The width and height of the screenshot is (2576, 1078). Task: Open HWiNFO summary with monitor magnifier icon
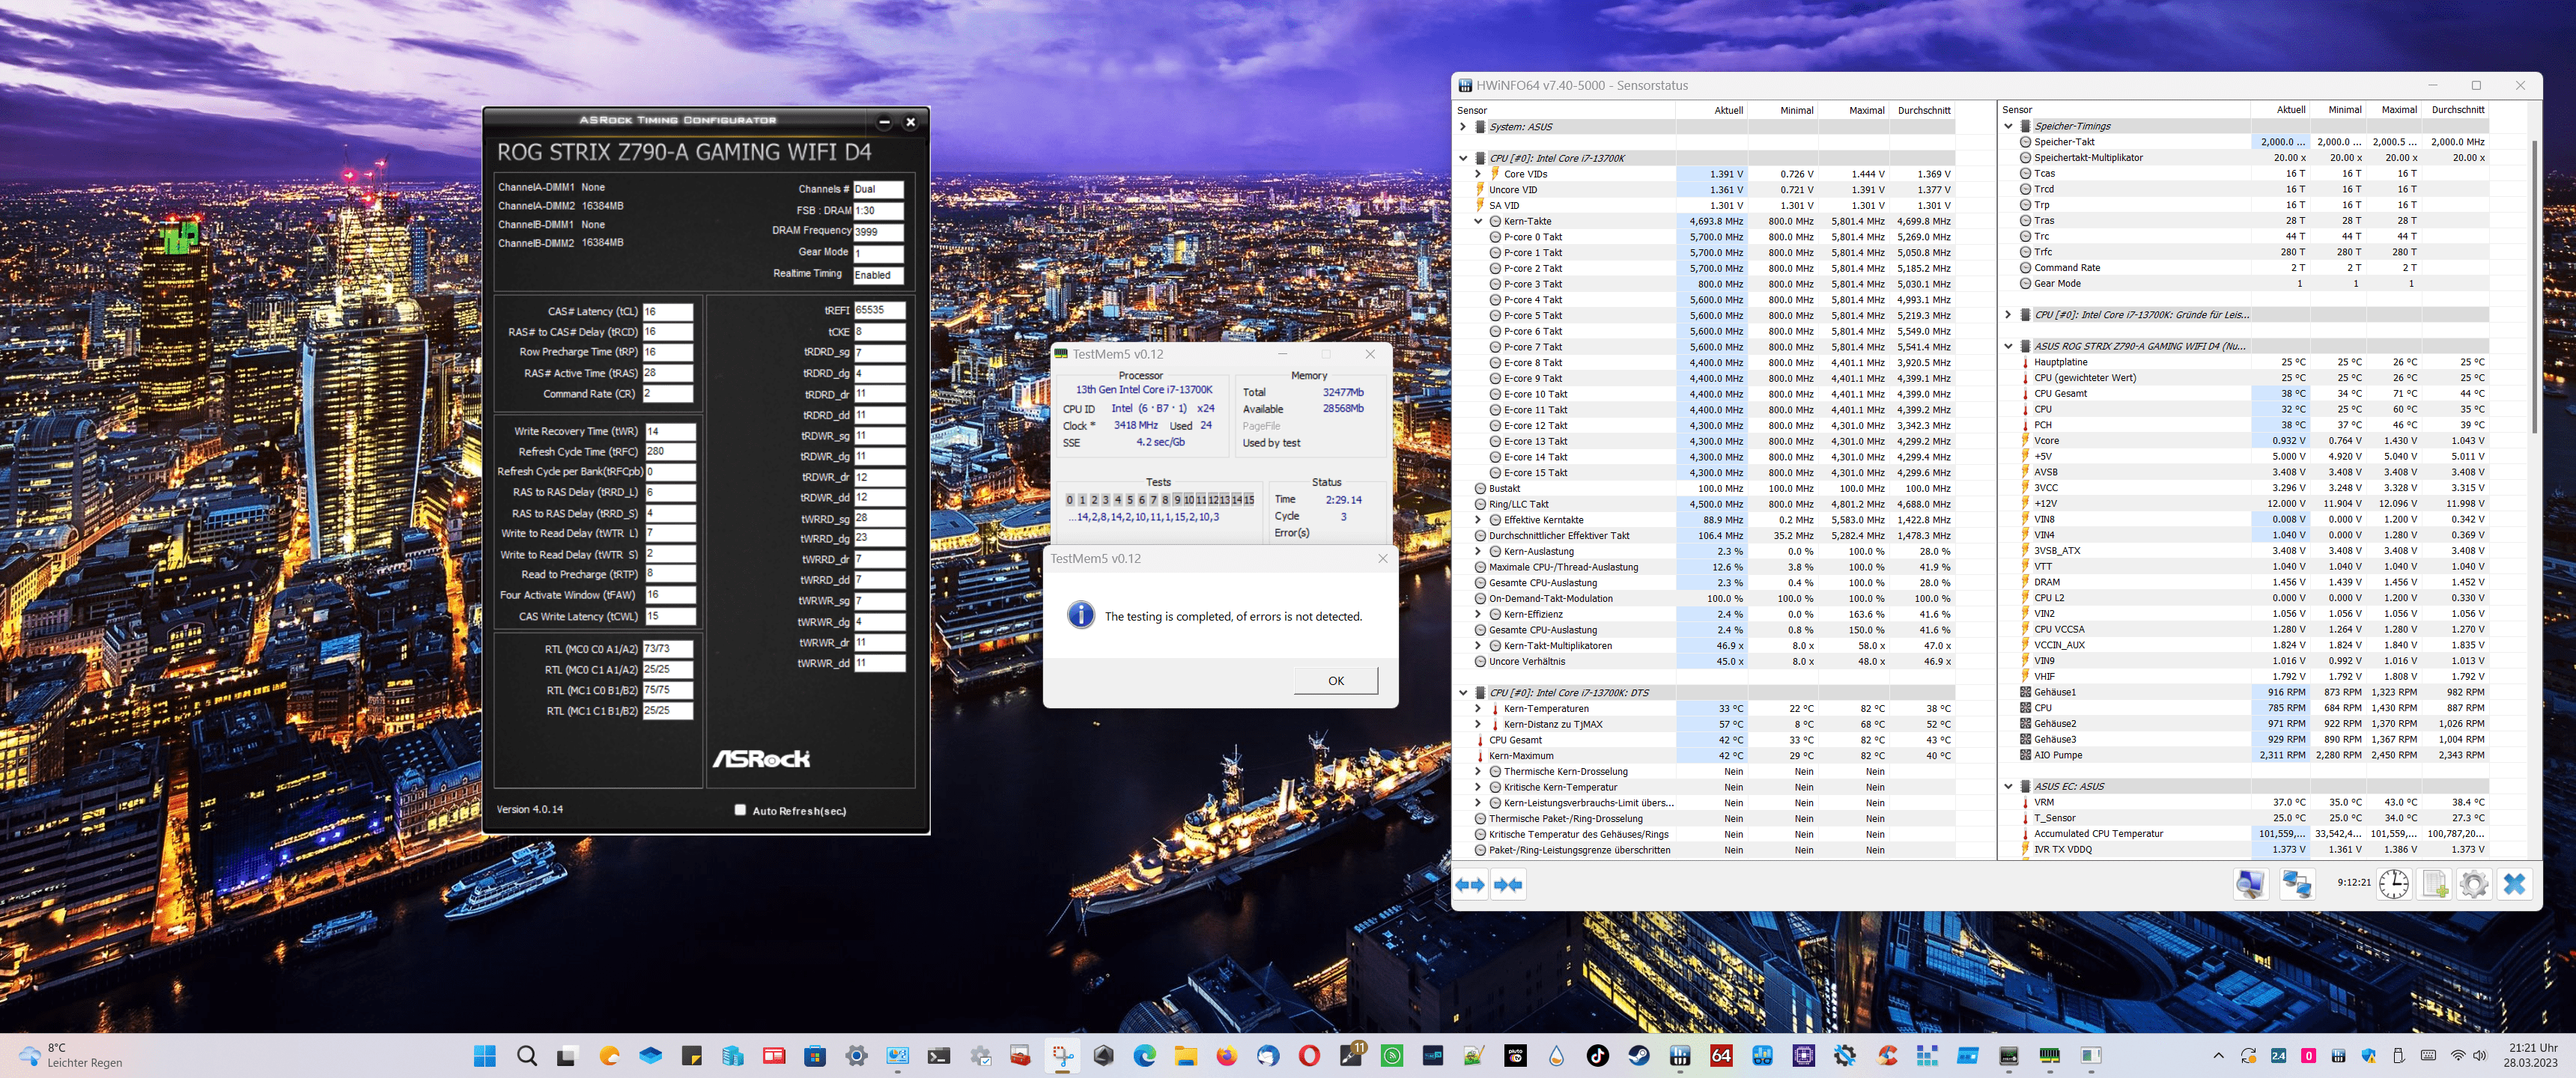tap(2250, 884)
